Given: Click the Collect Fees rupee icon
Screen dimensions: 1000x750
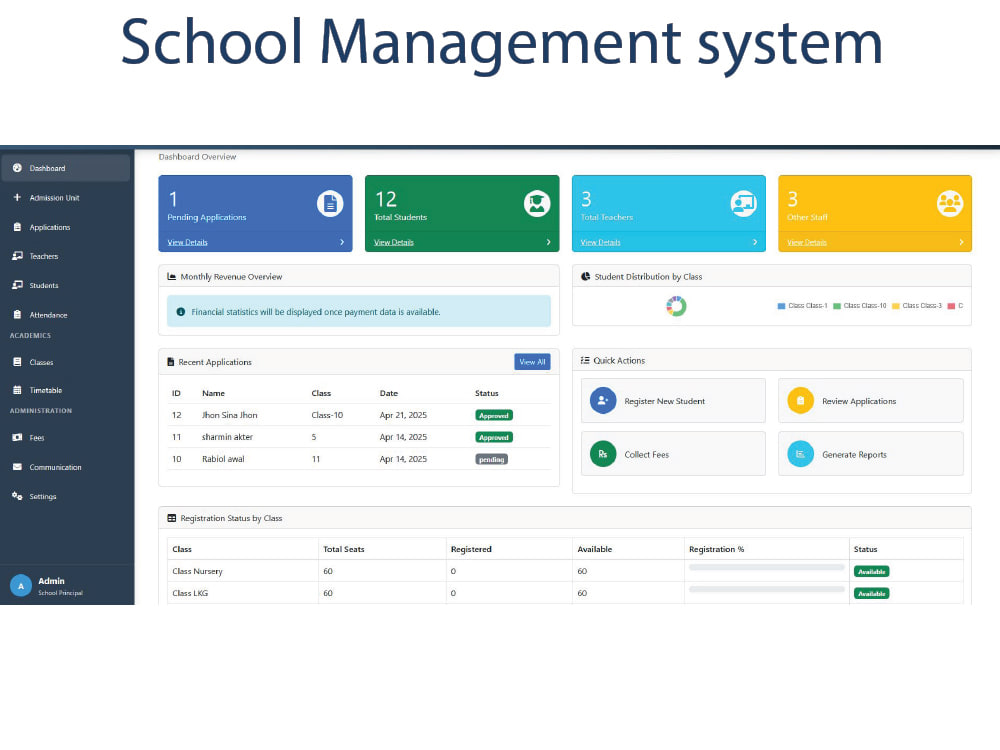Looking at the screenshot, I should coord(603,454).
